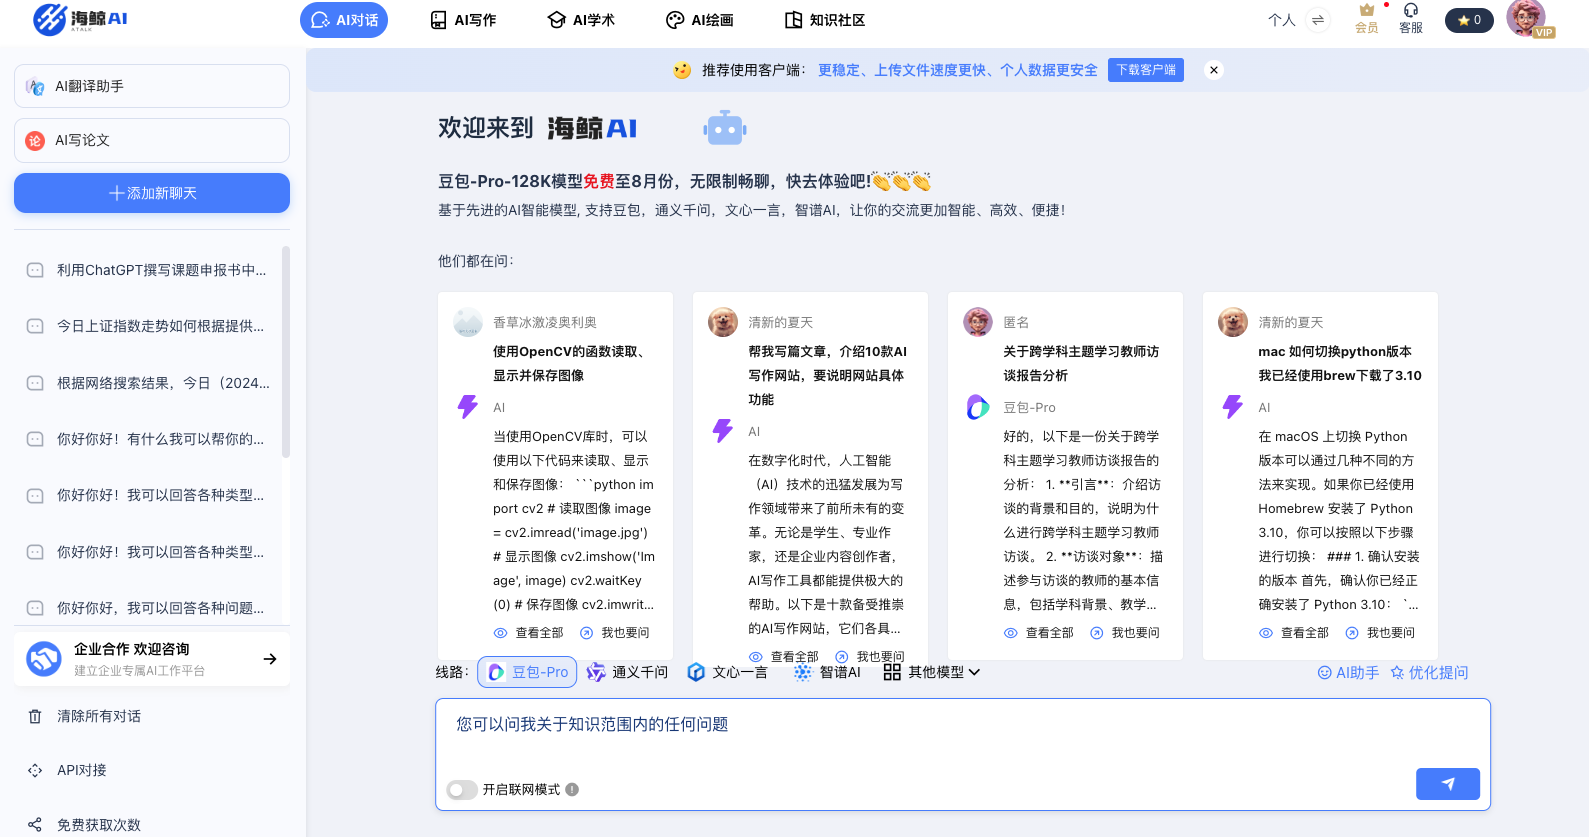Select the 通义千问 model line

click(x=628, y=672)
